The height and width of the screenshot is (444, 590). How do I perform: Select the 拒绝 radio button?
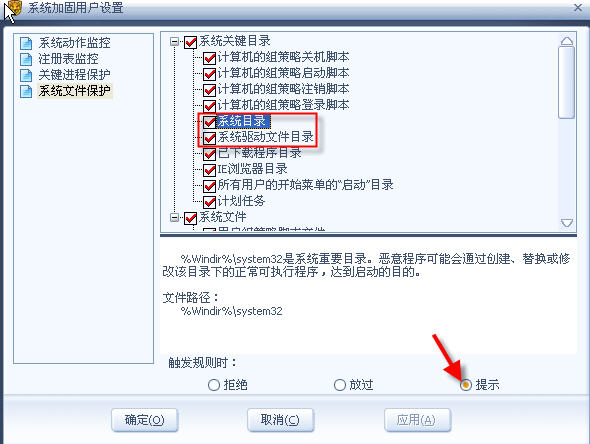click(213, 385)
